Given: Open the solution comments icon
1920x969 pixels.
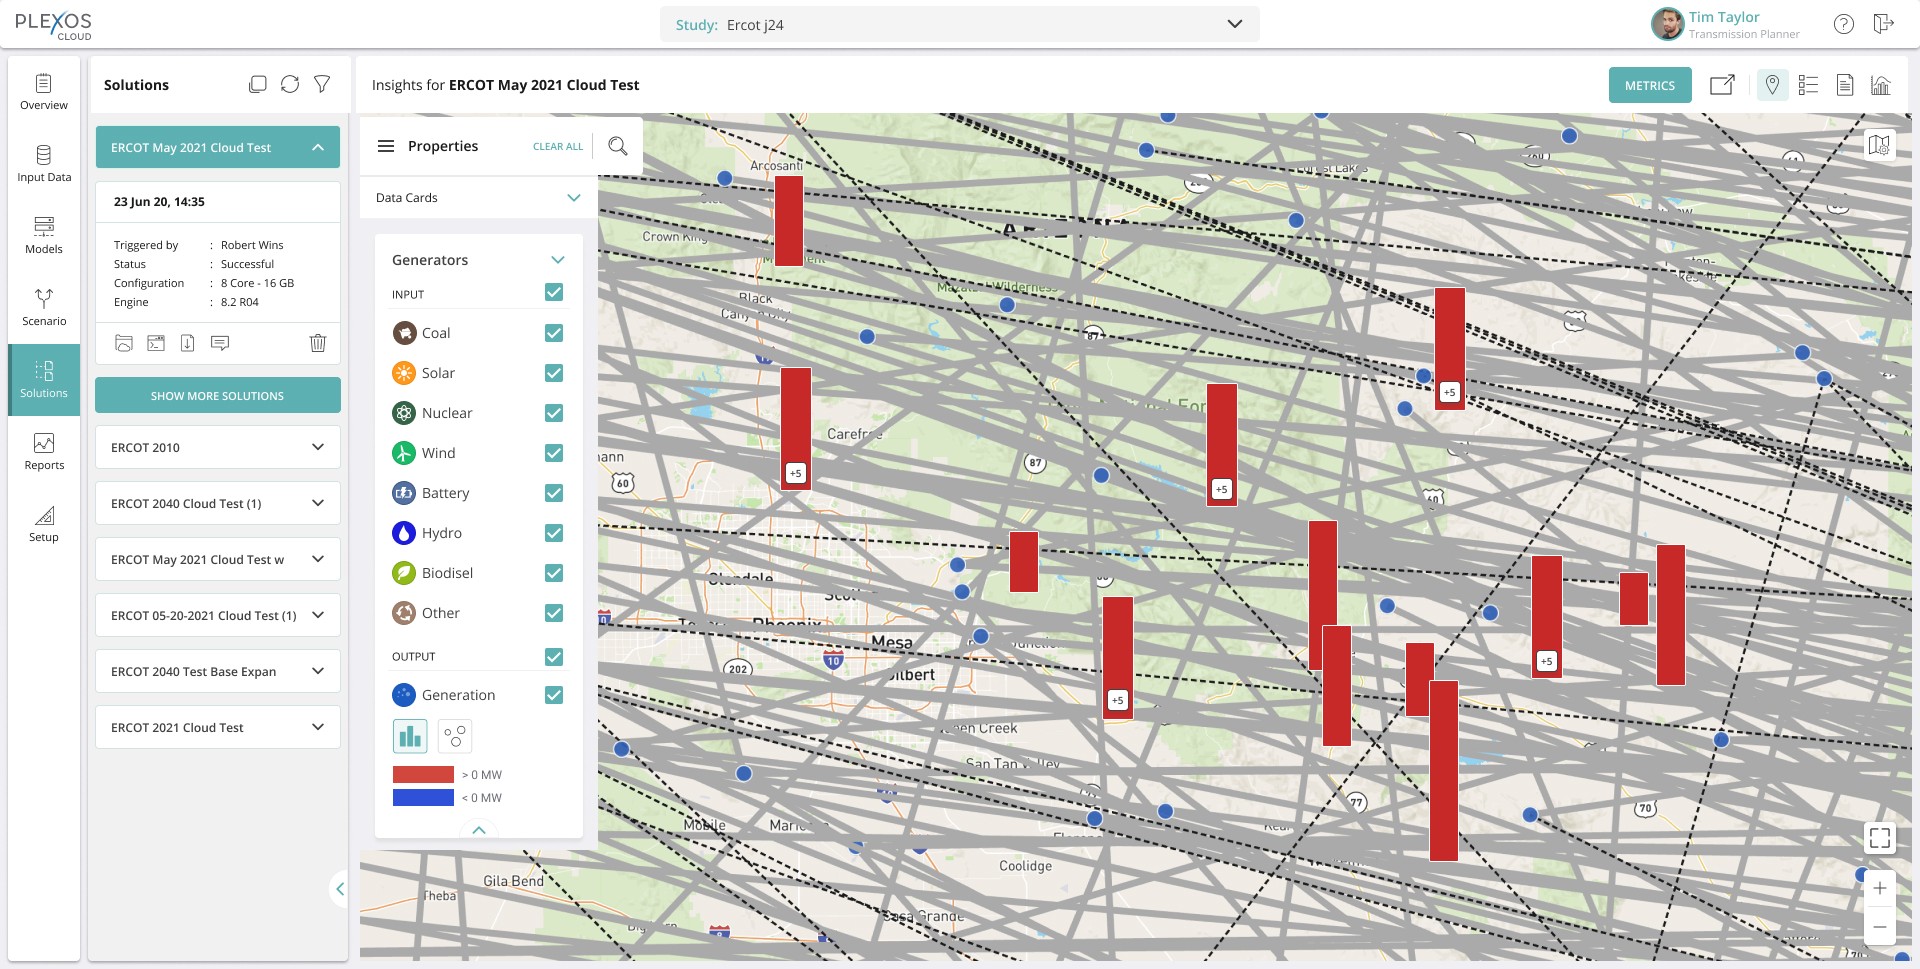Looking at the screenshot, I should click(x=220, y=343).
